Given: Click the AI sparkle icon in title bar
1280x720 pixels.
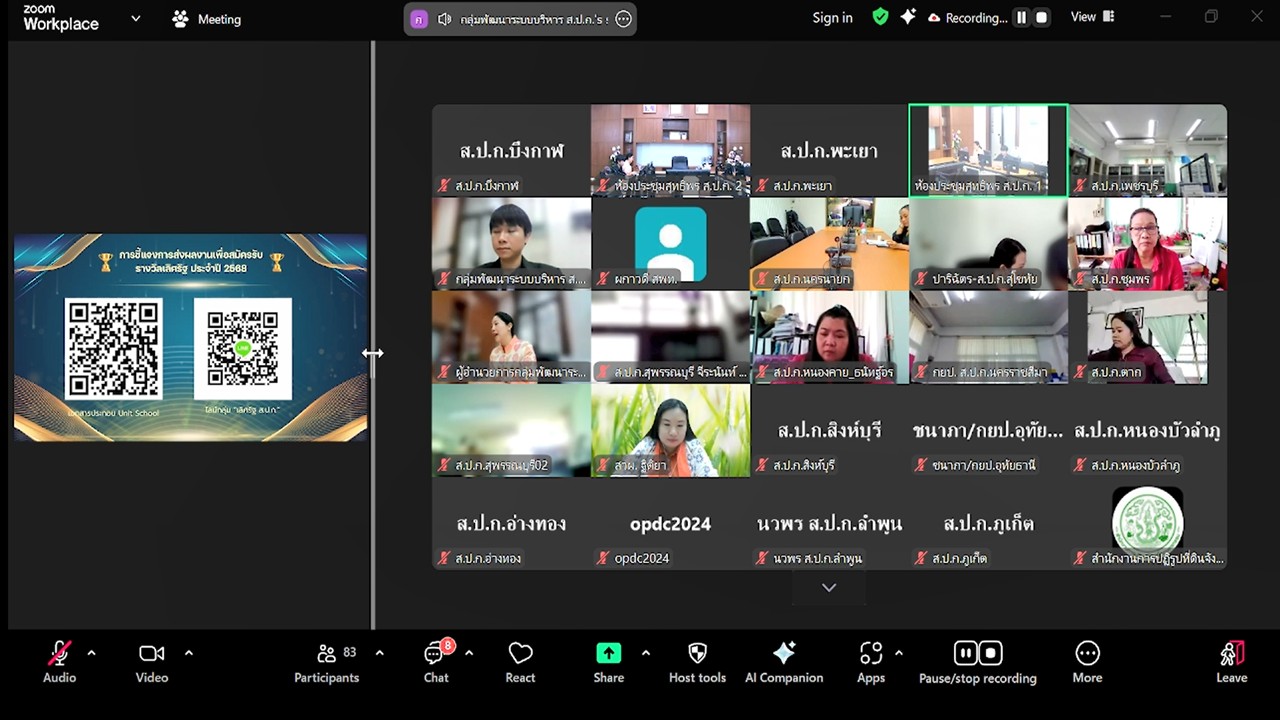Looking at the screenshot, I should 908,17.
